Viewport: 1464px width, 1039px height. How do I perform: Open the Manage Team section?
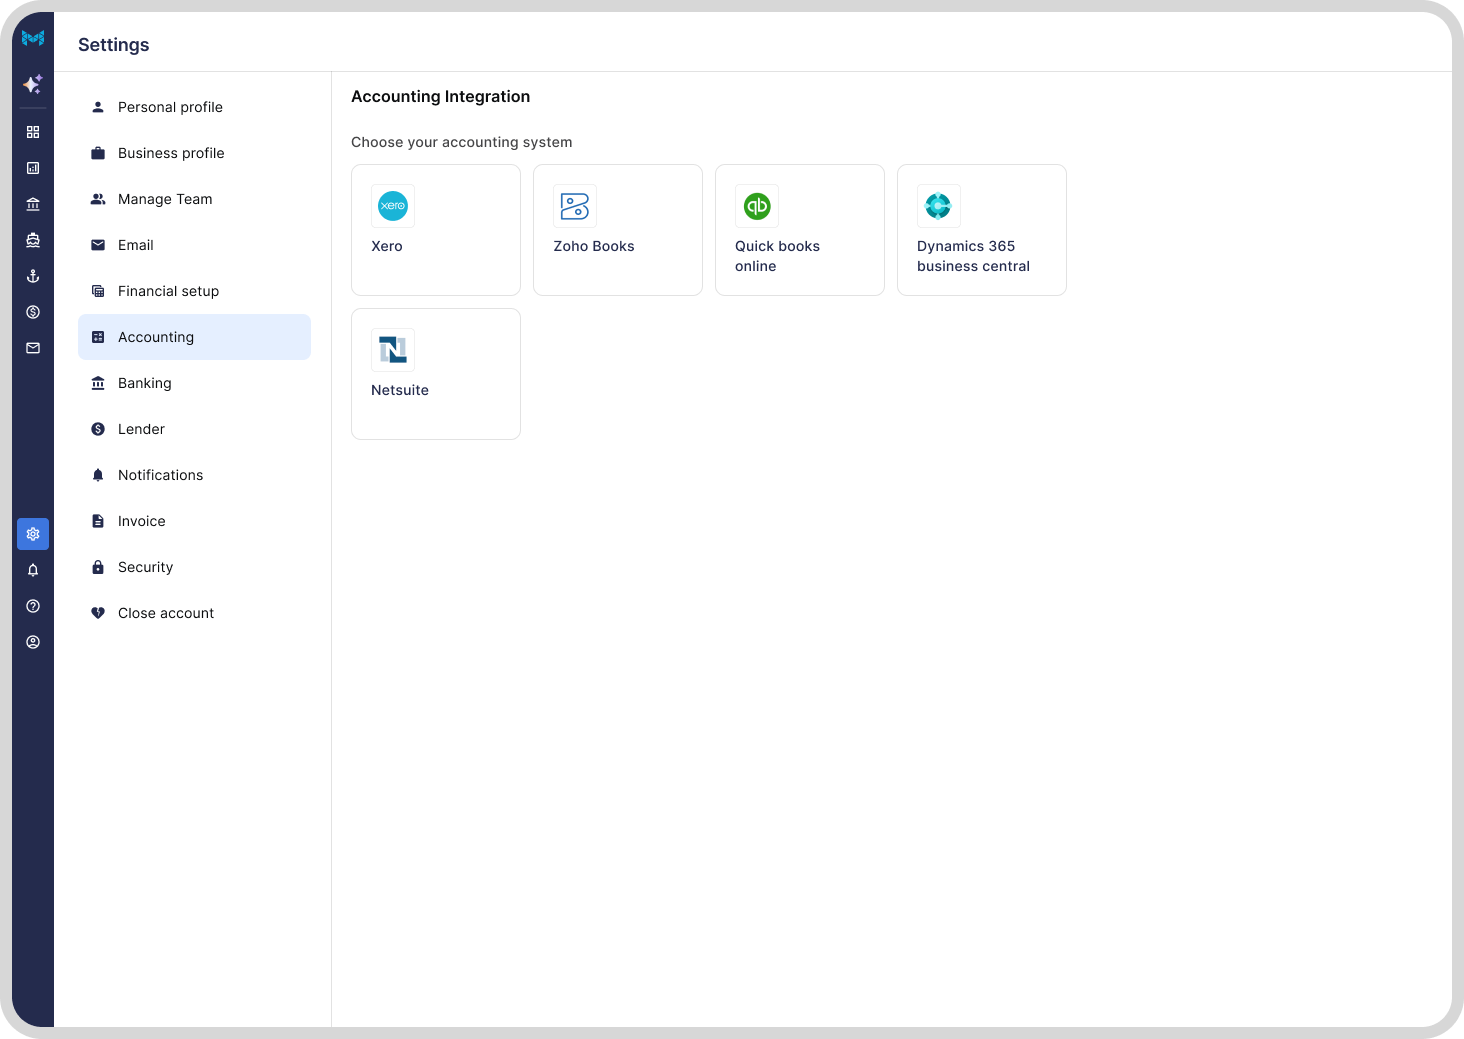(x=165, y=199)
